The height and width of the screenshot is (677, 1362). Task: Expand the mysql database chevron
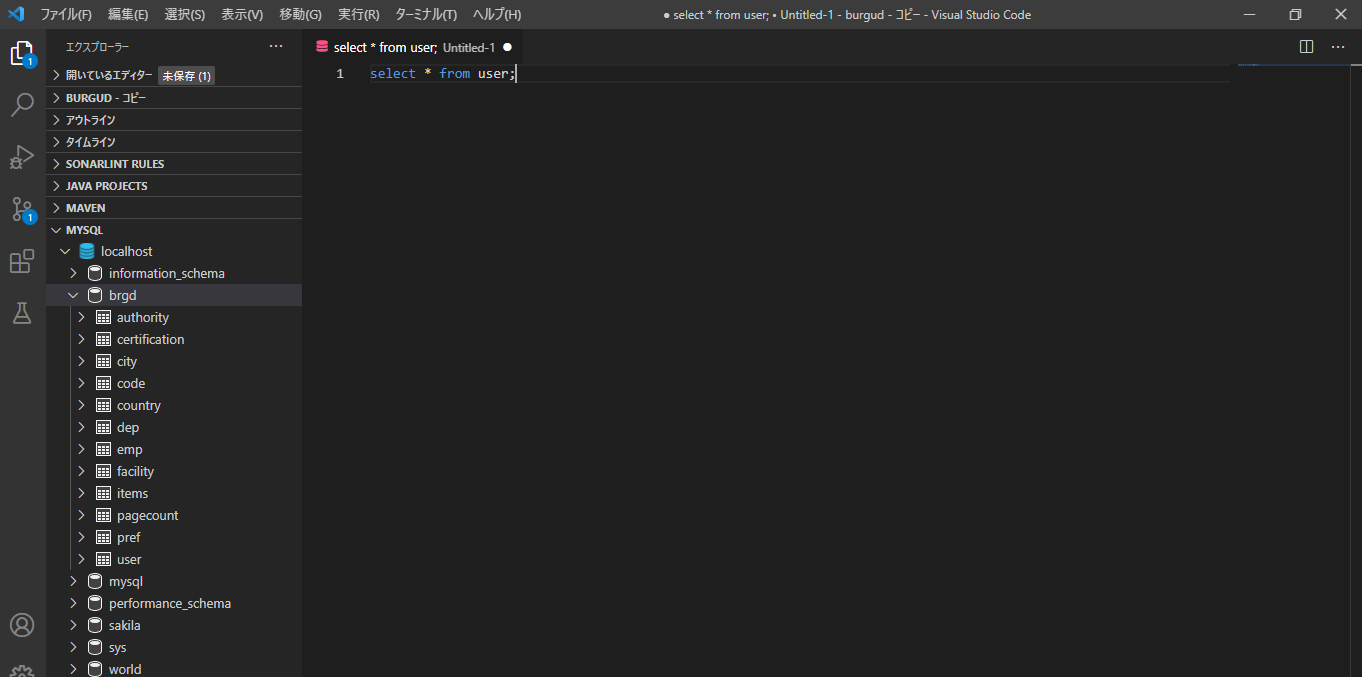point(73,581)
